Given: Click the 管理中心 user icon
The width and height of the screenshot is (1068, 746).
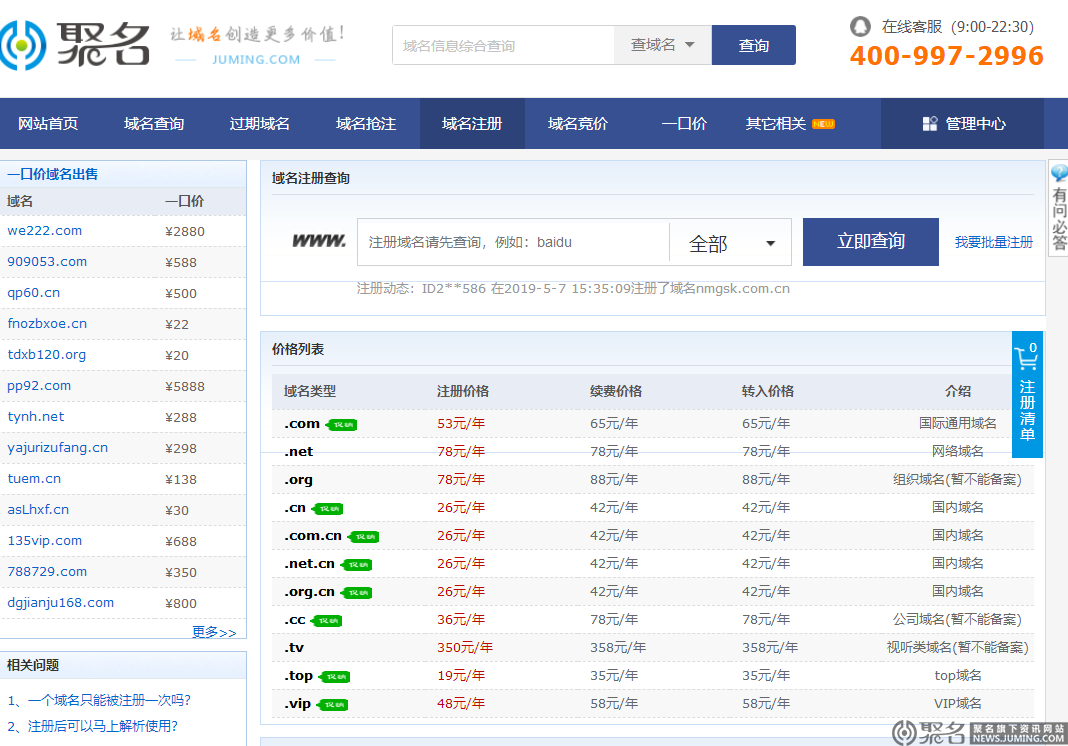Looking at the screenshot, I should coord(928,123).
